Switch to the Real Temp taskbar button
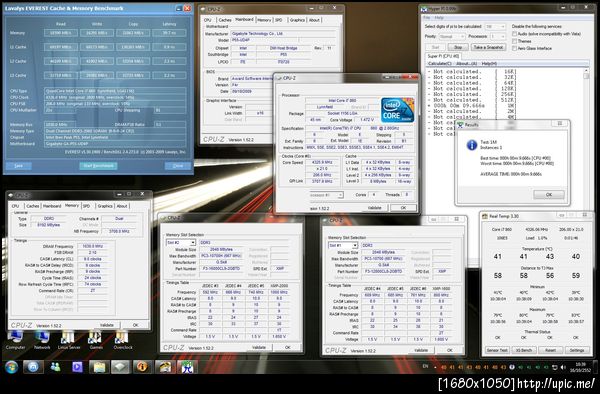 click(x=165, y=367)
